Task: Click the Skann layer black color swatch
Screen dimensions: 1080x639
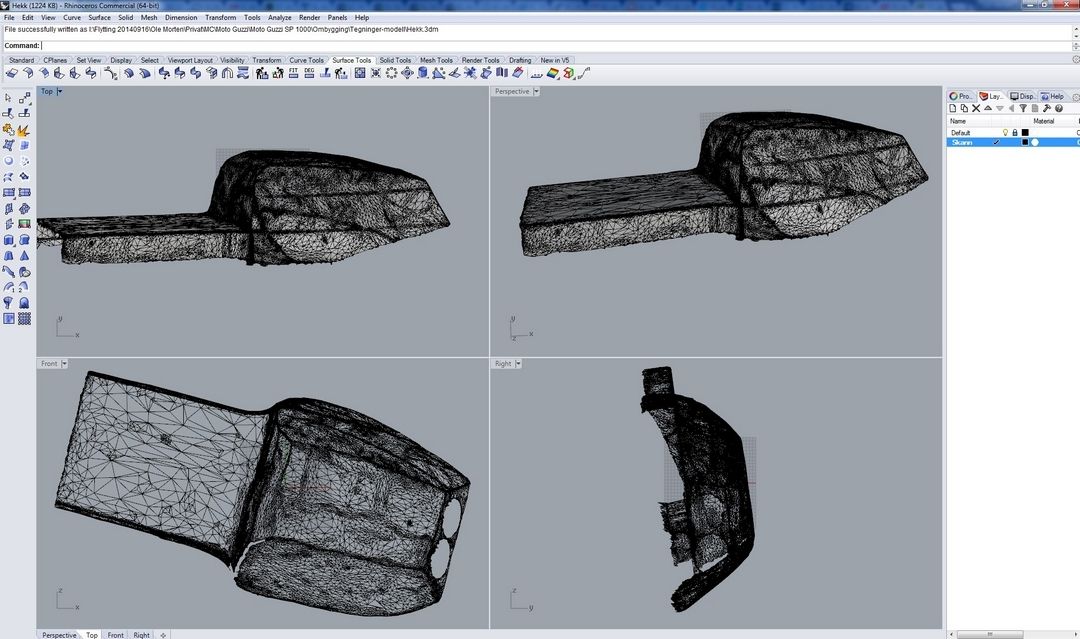Action: point(1025,143)
